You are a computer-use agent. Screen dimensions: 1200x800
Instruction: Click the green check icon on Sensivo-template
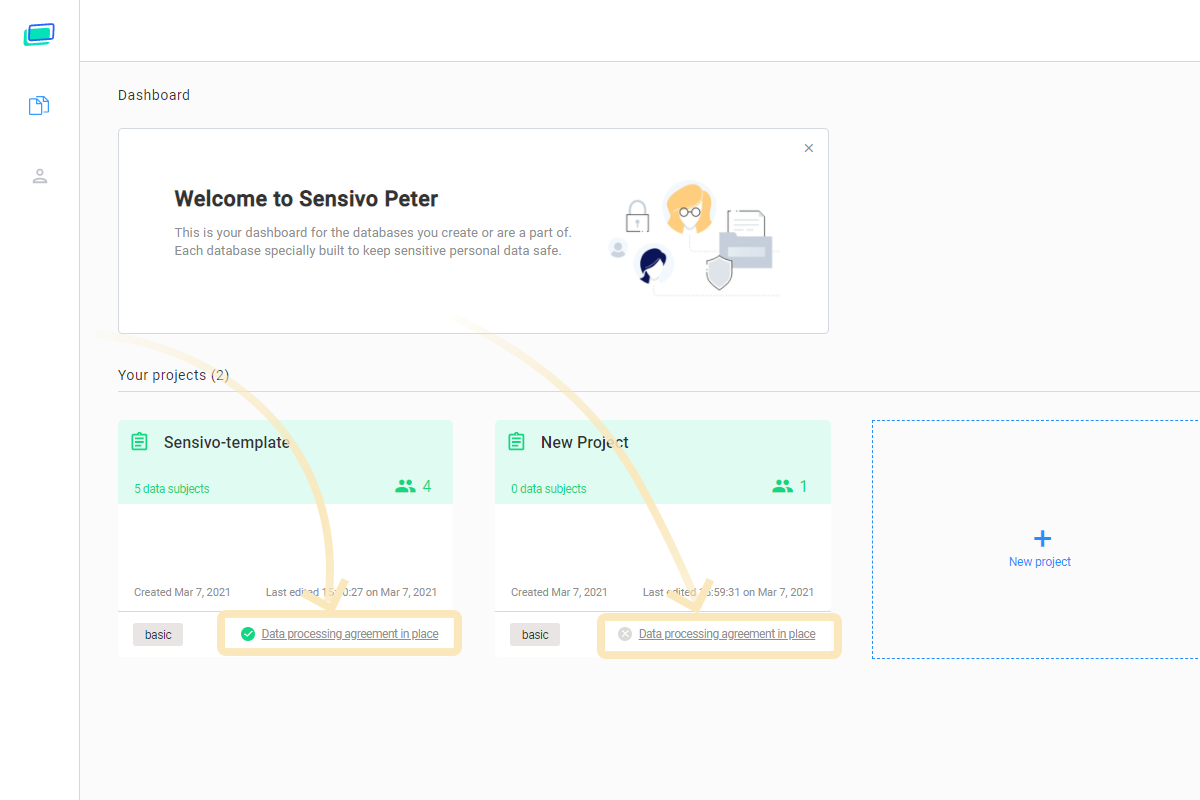click(x=248, y=634)
